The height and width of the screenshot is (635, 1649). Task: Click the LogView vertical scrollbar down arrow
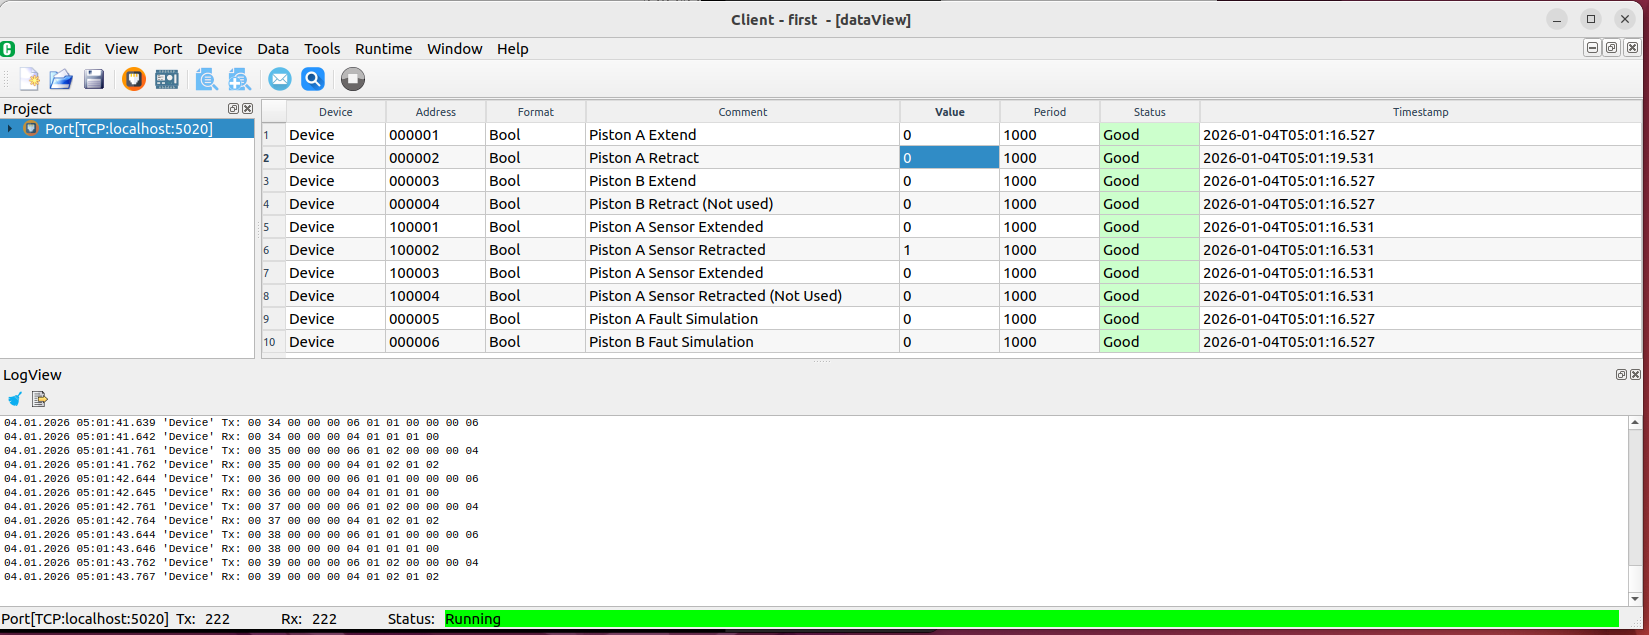[x=1636, y=599]
